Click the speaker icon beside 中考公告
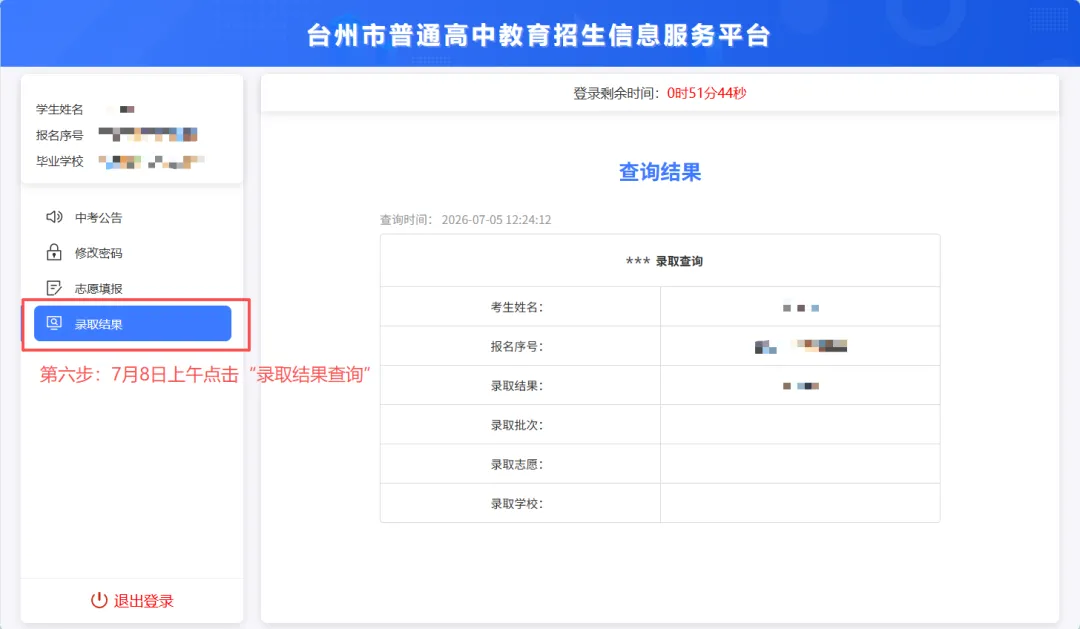Screen dimensions: 1080x629 tap(54, 217)
